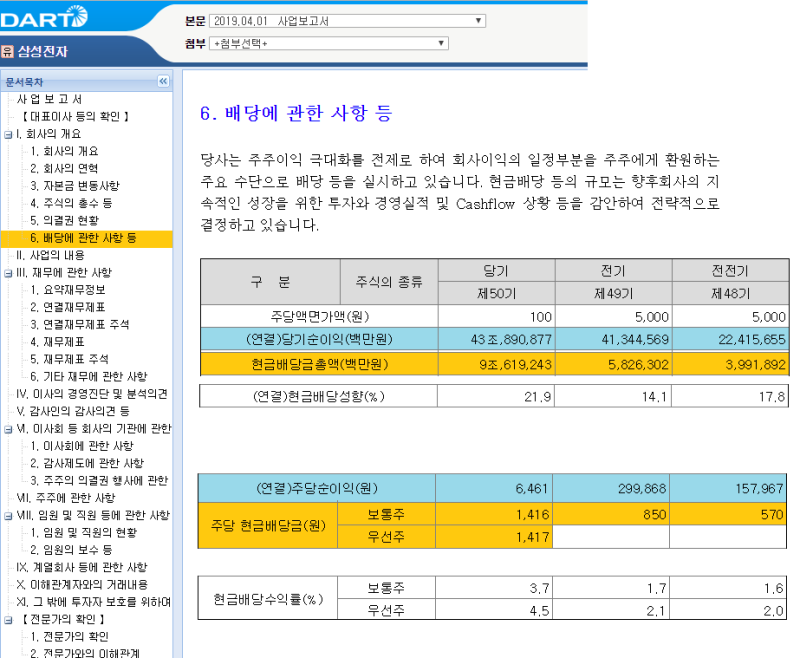Collapse the VIII. 임원 및 직원 등에 관한 사항 node
The width and height of the screenshot is (800, 658).
[8, 516]
